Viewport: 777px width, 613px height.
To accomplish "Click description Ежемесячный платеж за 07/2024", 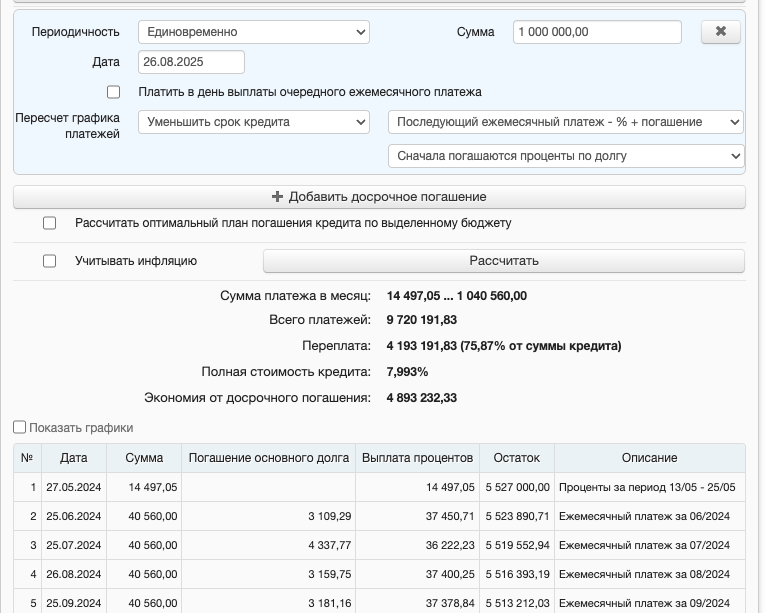I will point(644,545).
